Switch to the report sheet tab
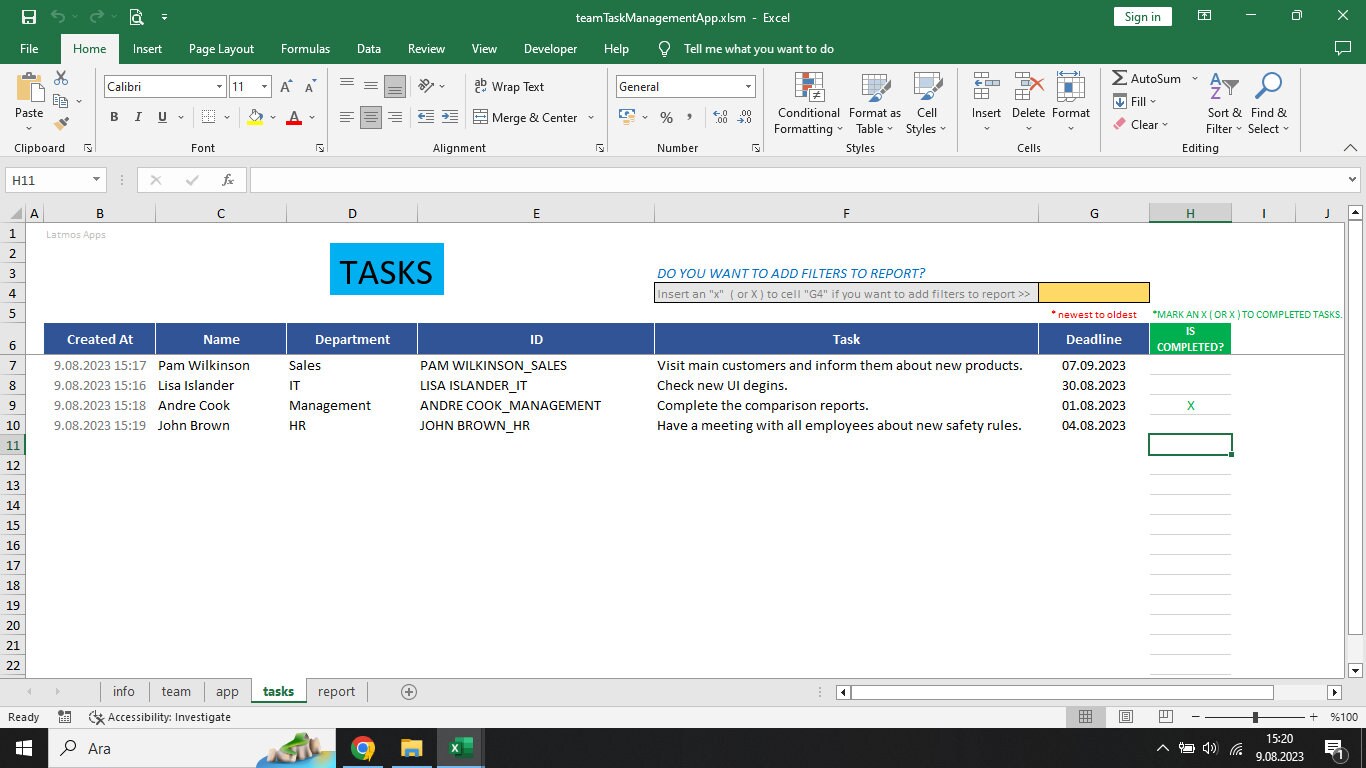 coord(336,691)
